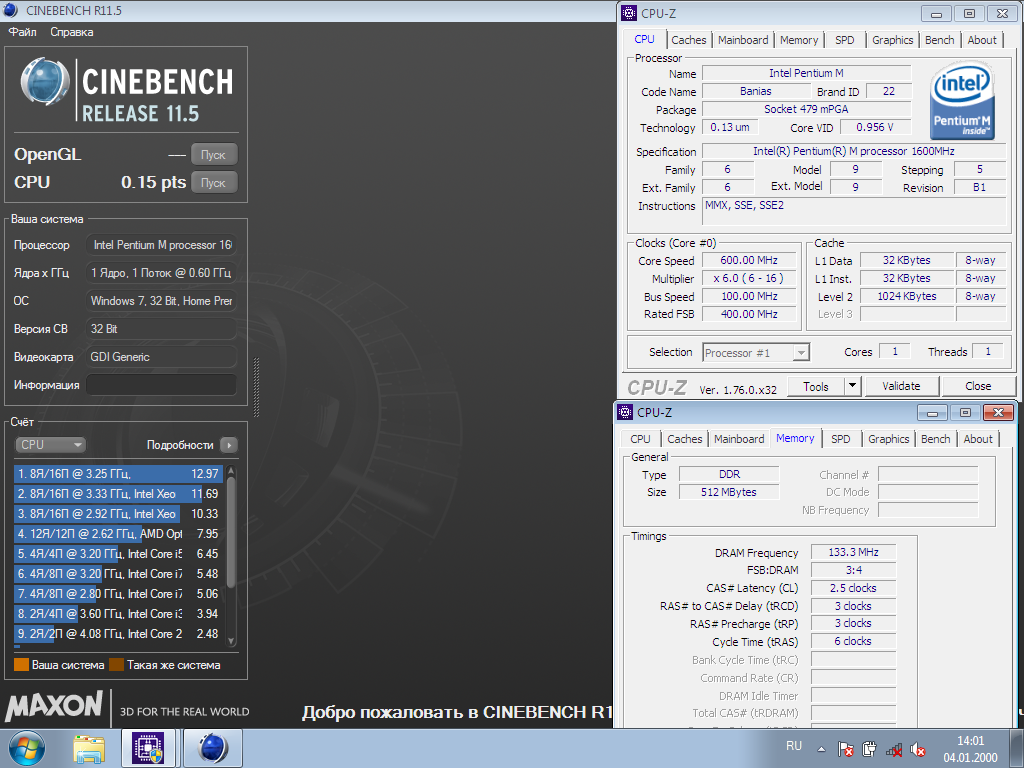Show hidden tray icons with the arrow
Viewport: 1024px width, 768px height.
821,749
